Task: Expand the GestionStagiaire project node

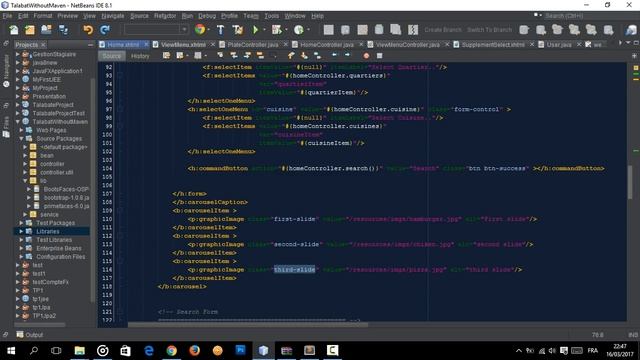Action: (x=18, y=54)
